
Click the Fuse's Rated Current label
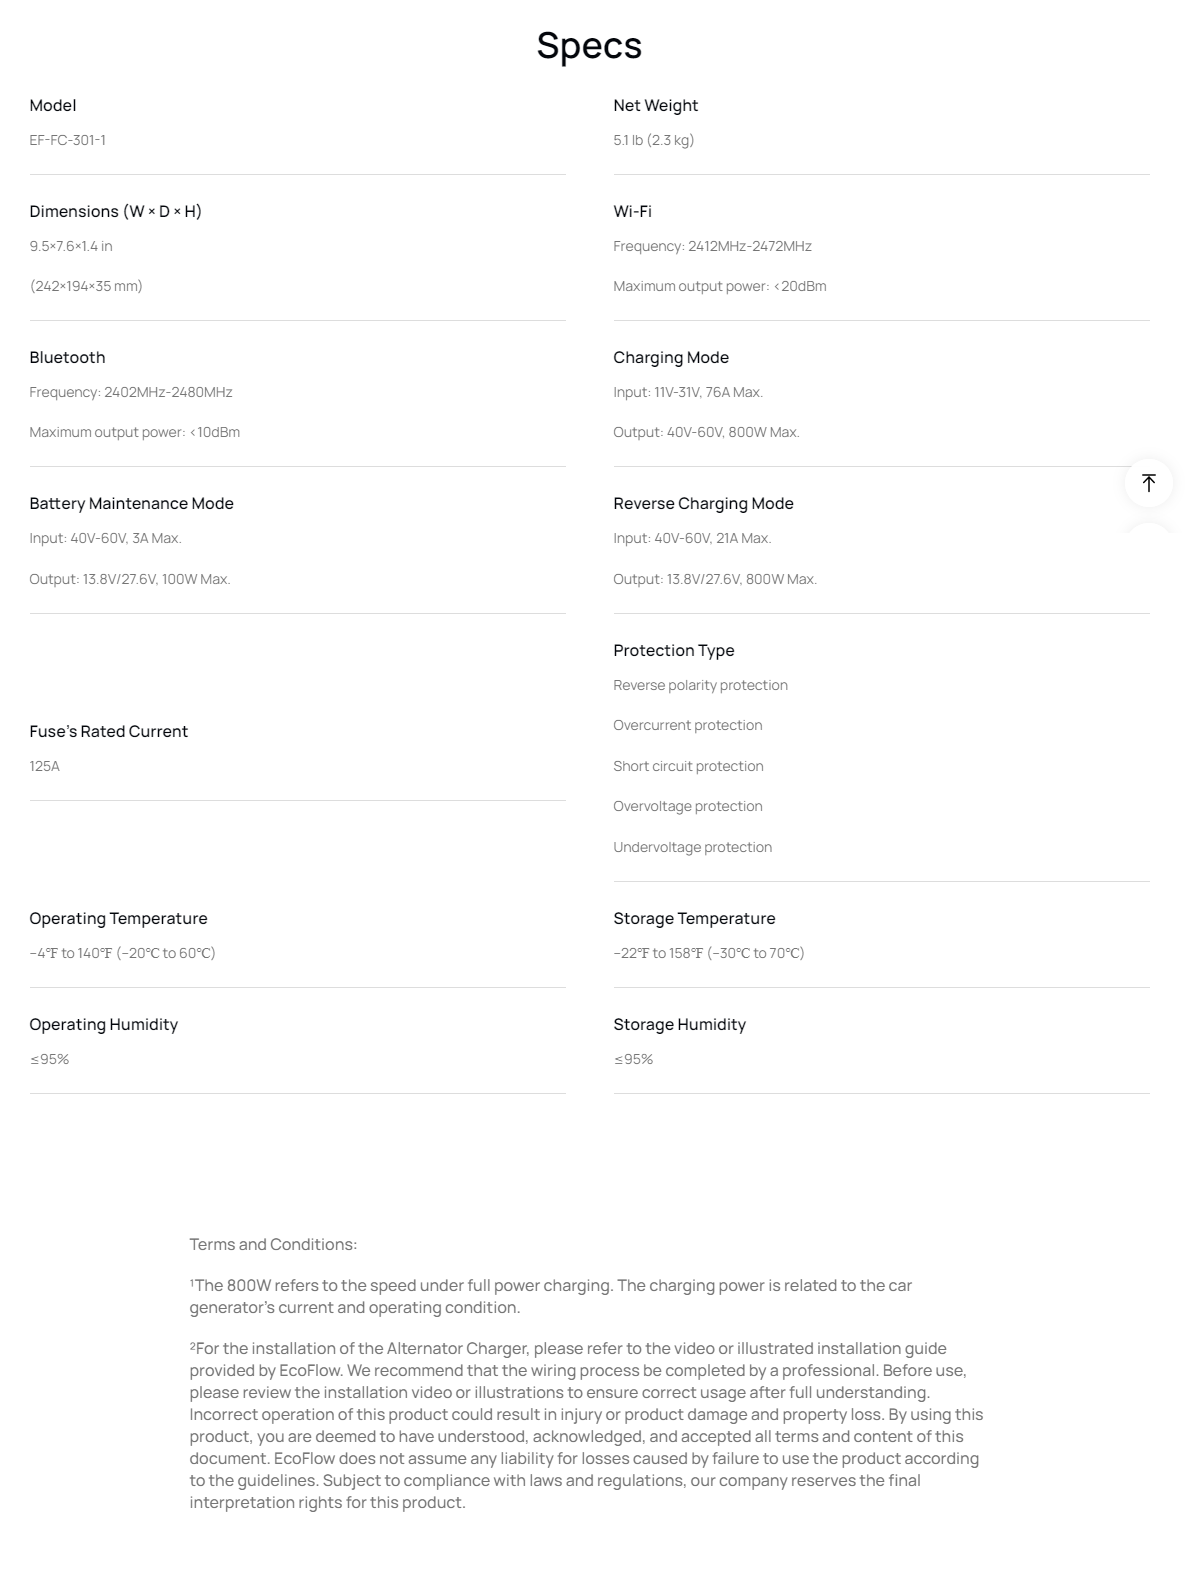108,732
